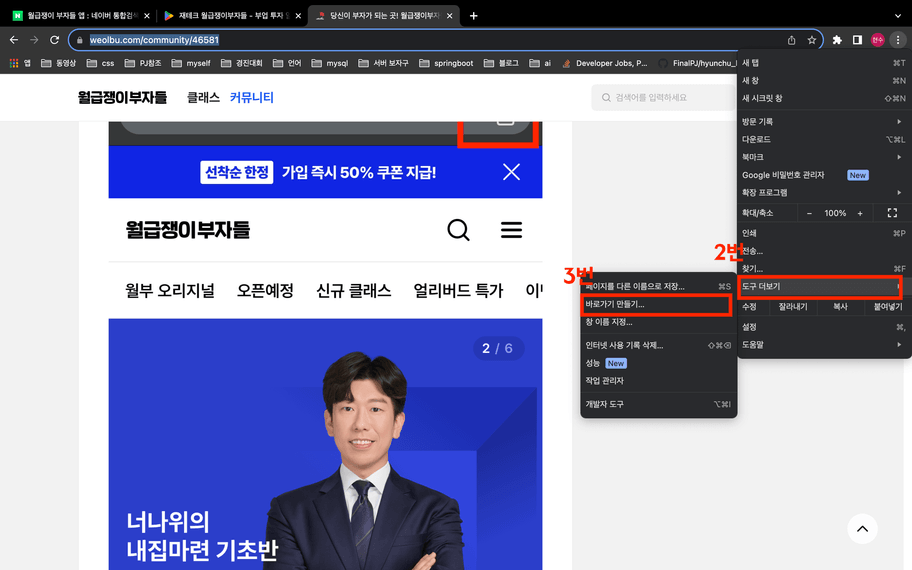Expand the 확장 프로그램 submenu
Image resolution: width=912 pixels, height=570 pixels.
point(824,193)
